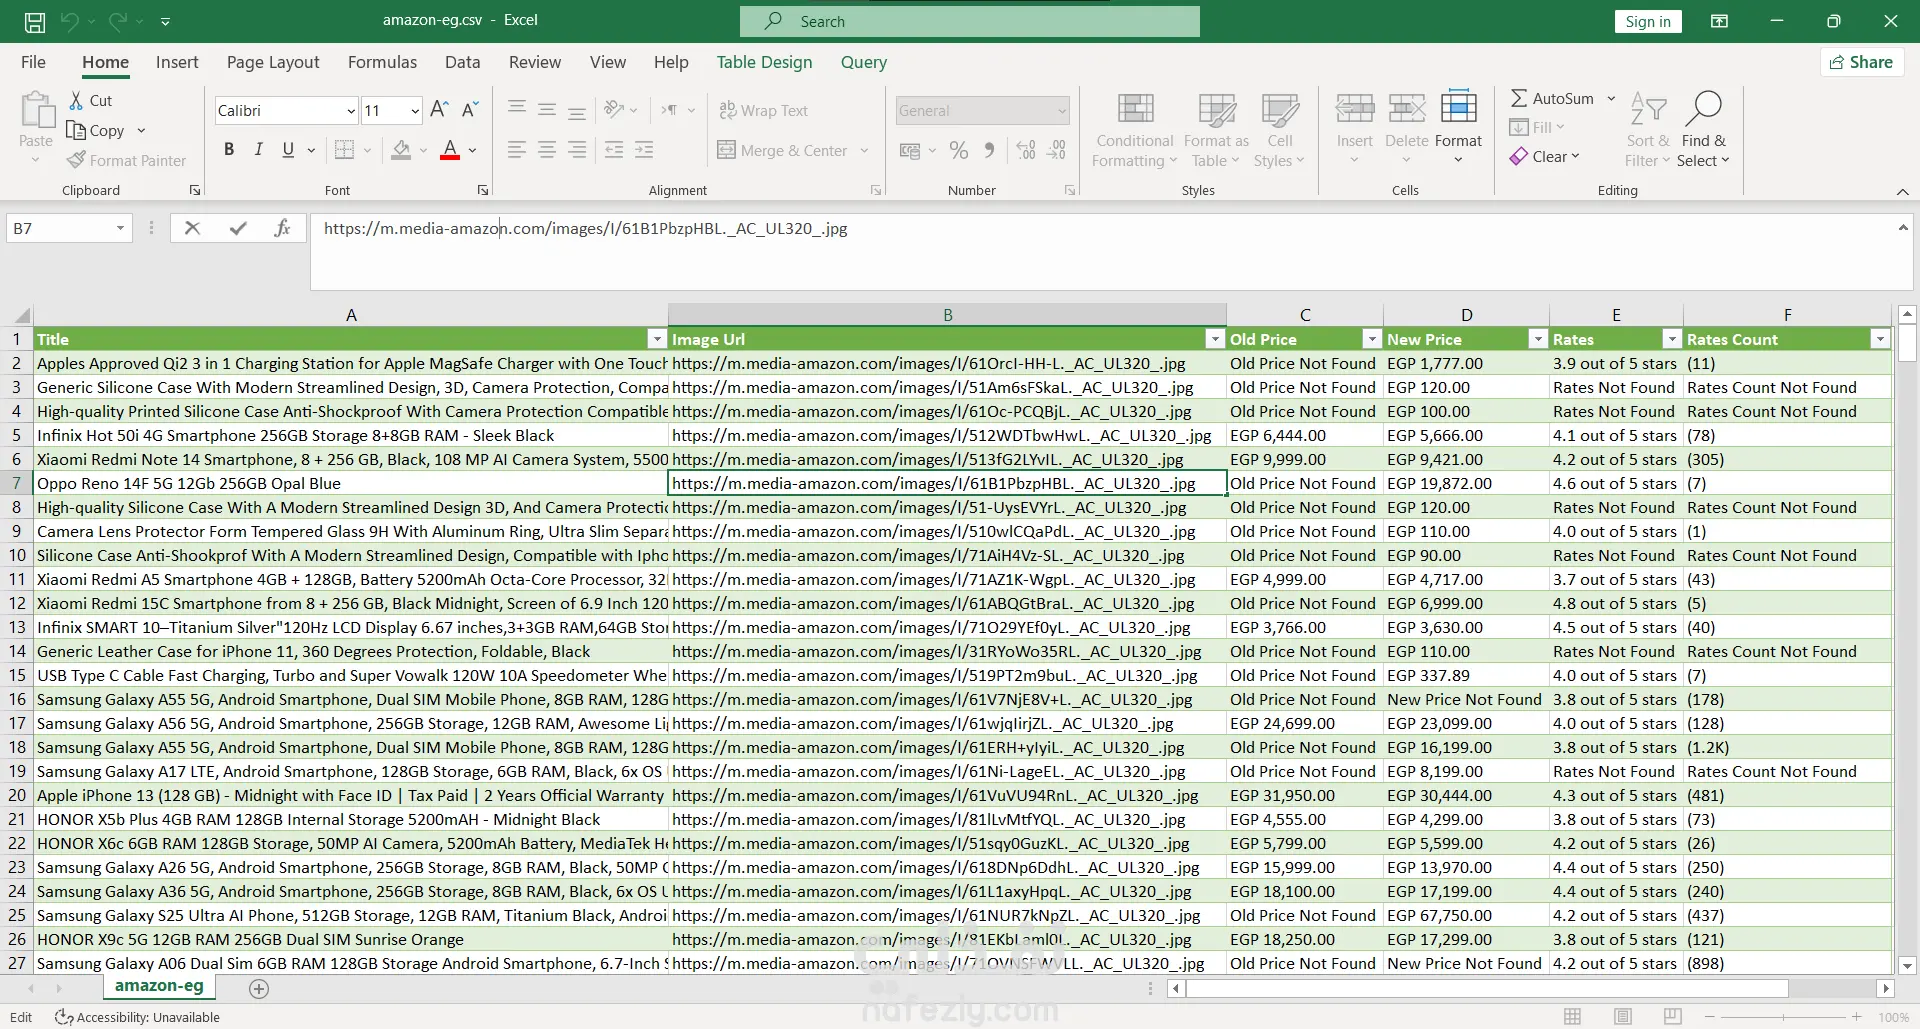Open the Title column filter dropdown
Screen dimensions: 1920x1029
pyautogui.click(x=656, y=339)
